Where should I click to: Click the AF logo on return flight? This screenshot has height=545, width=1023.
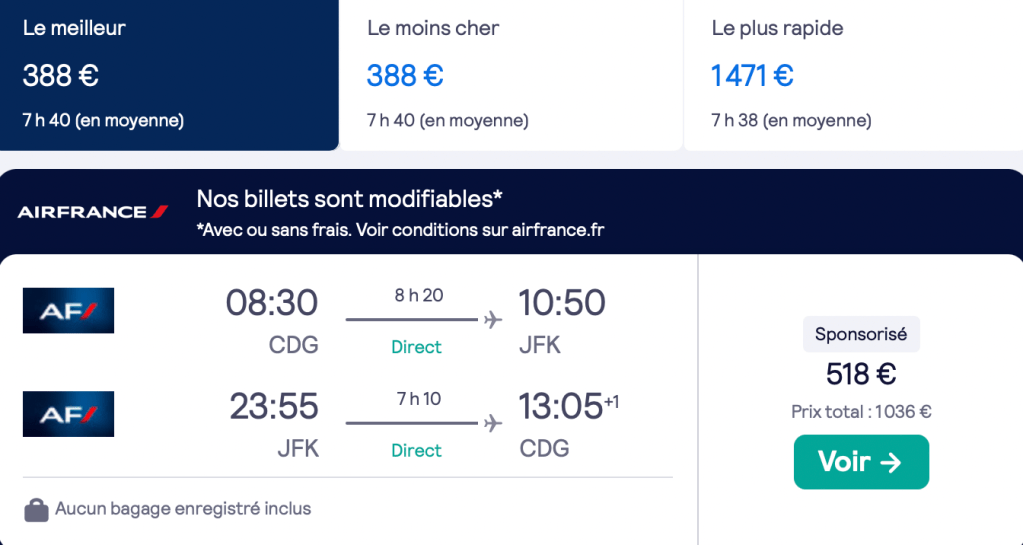(68, 414)
